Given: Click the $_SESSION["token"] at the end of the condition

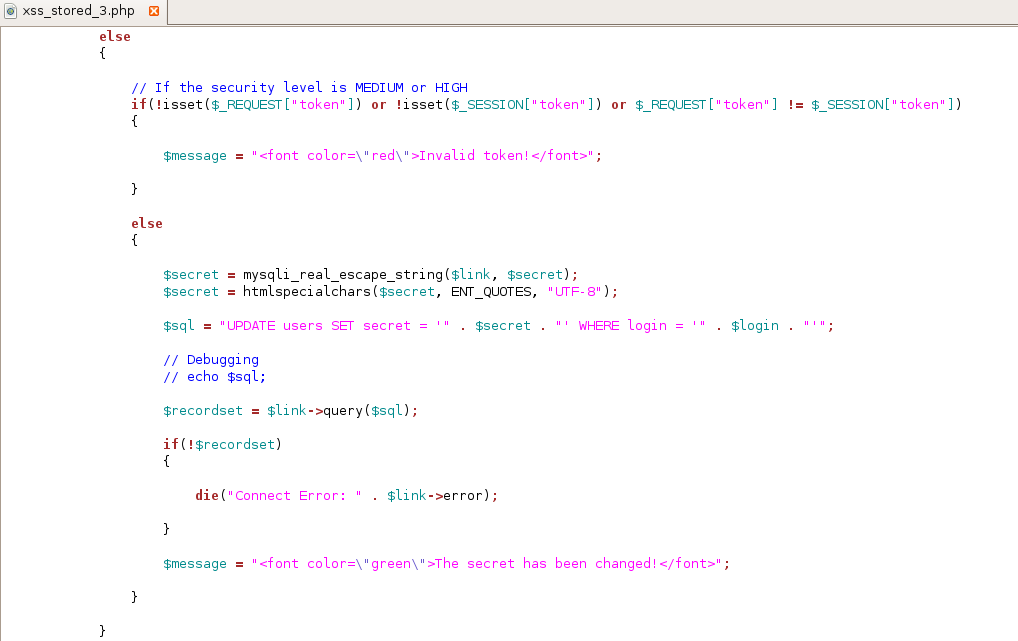Looking at the screenshot, I should (882, 105).
